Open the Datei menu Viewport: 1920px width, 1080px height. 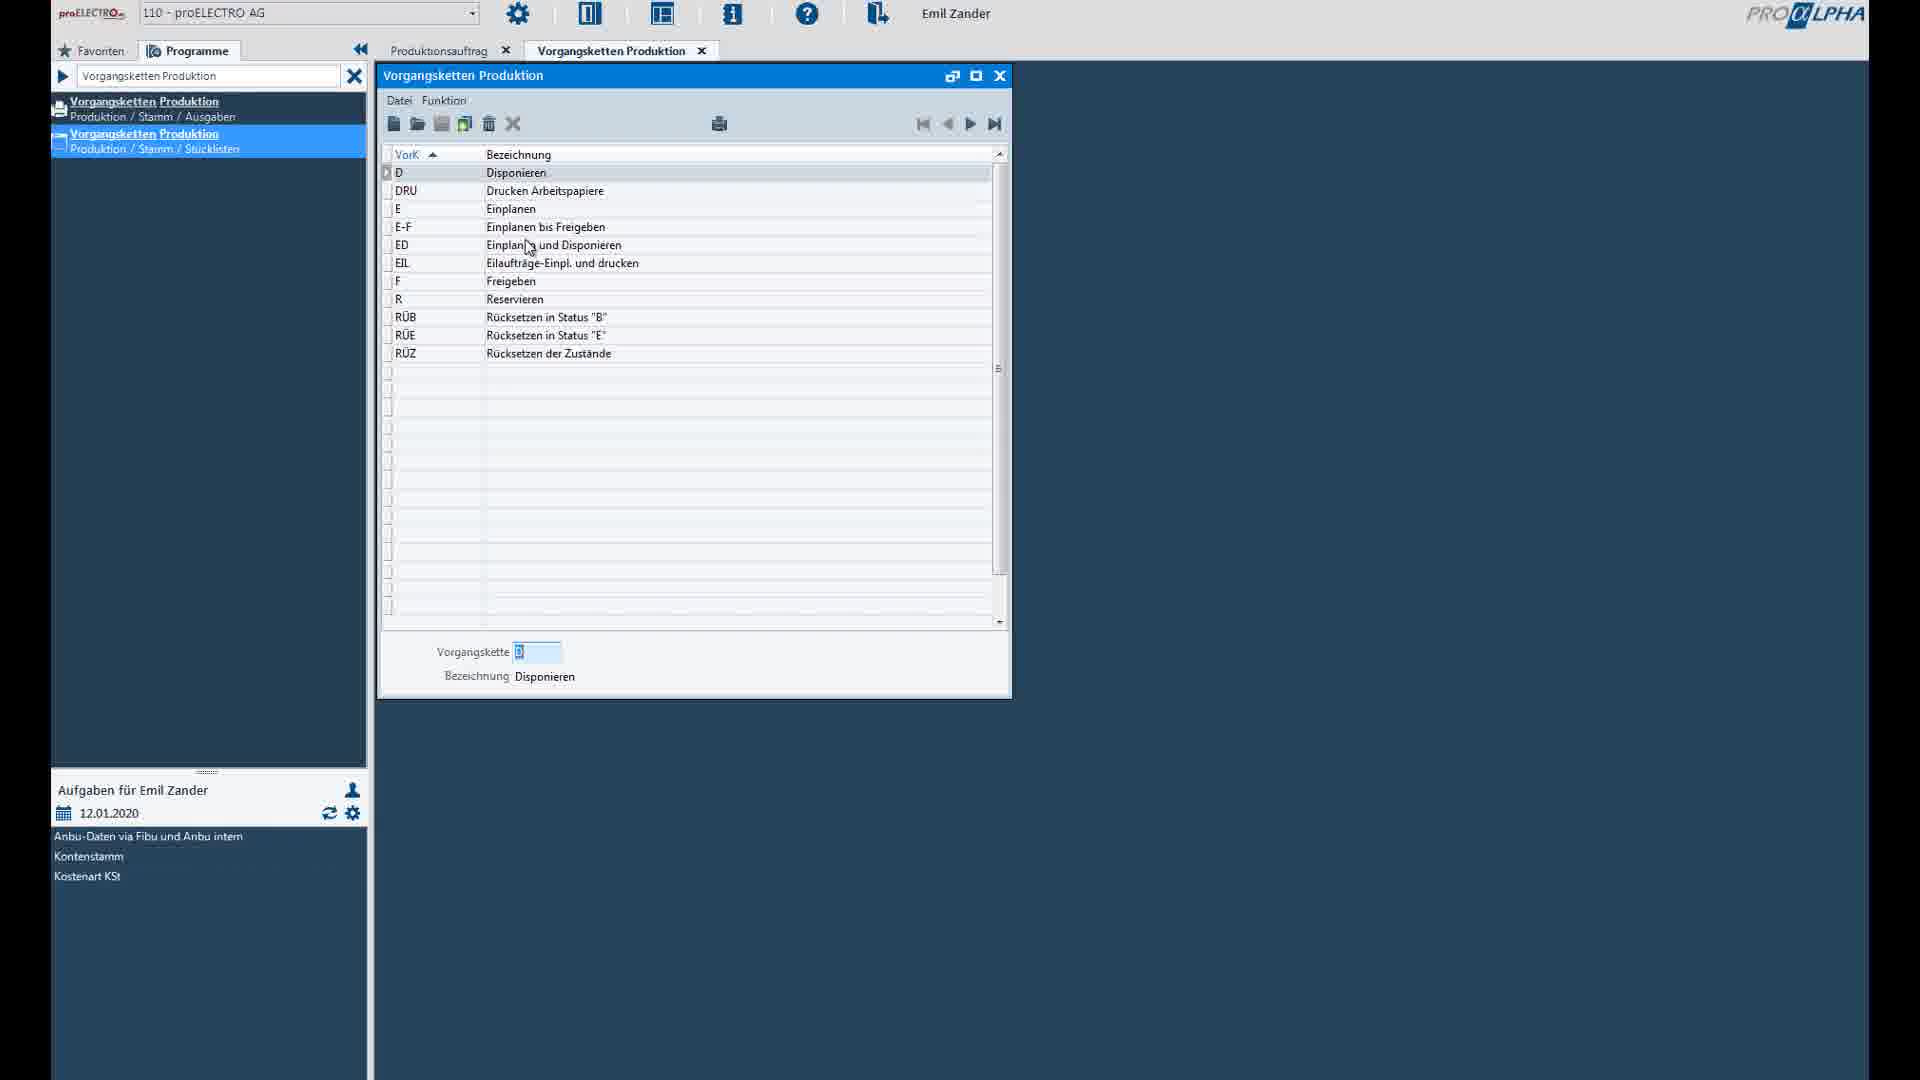[x=399, y=101]
